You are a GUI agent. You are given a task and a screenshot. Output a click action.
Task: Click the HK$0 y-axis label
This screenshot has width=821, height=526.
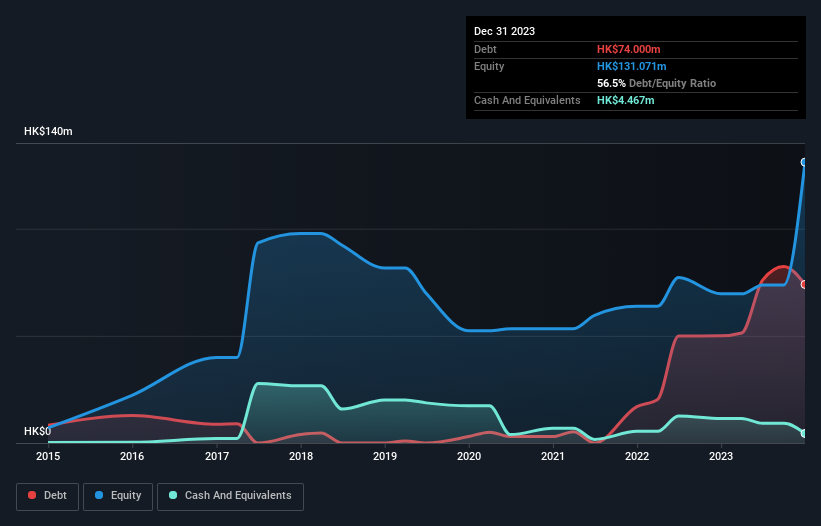click(37, 431)
